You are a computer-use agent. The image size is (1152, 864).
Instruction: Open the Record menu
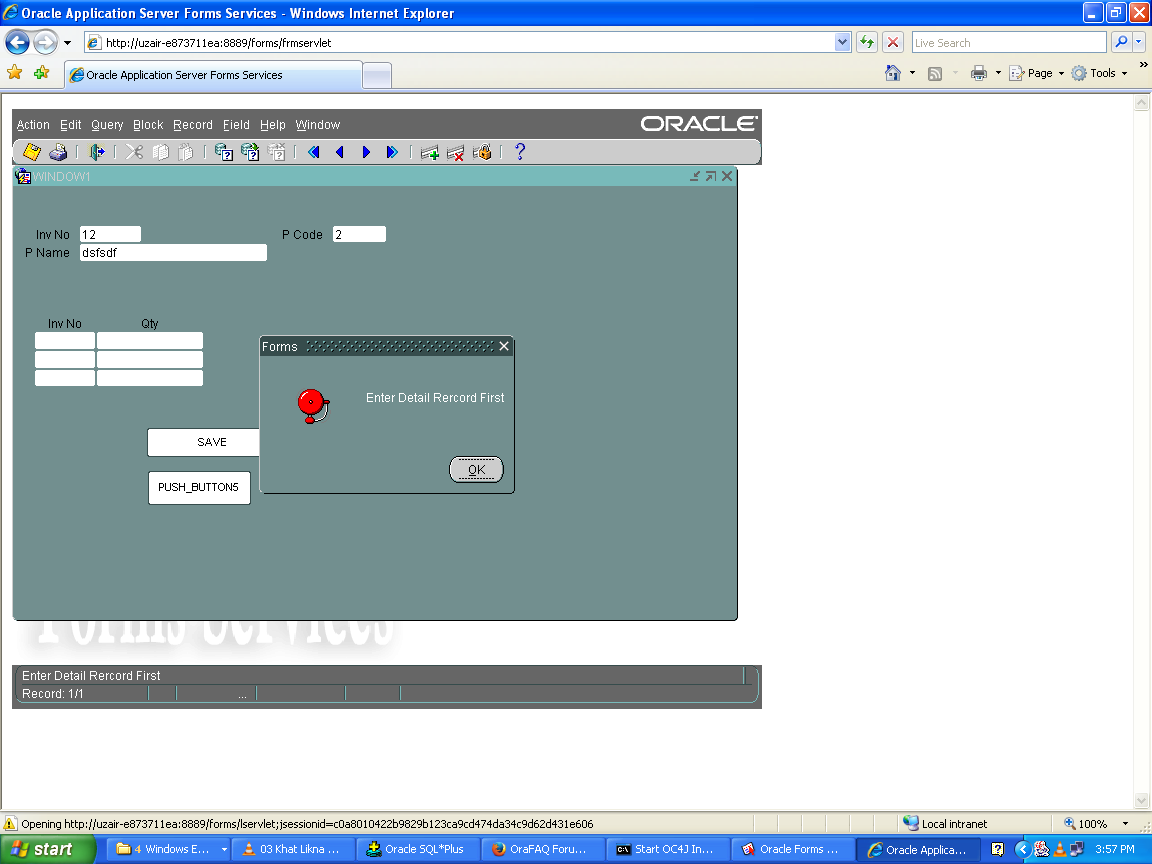pos(192,125)
